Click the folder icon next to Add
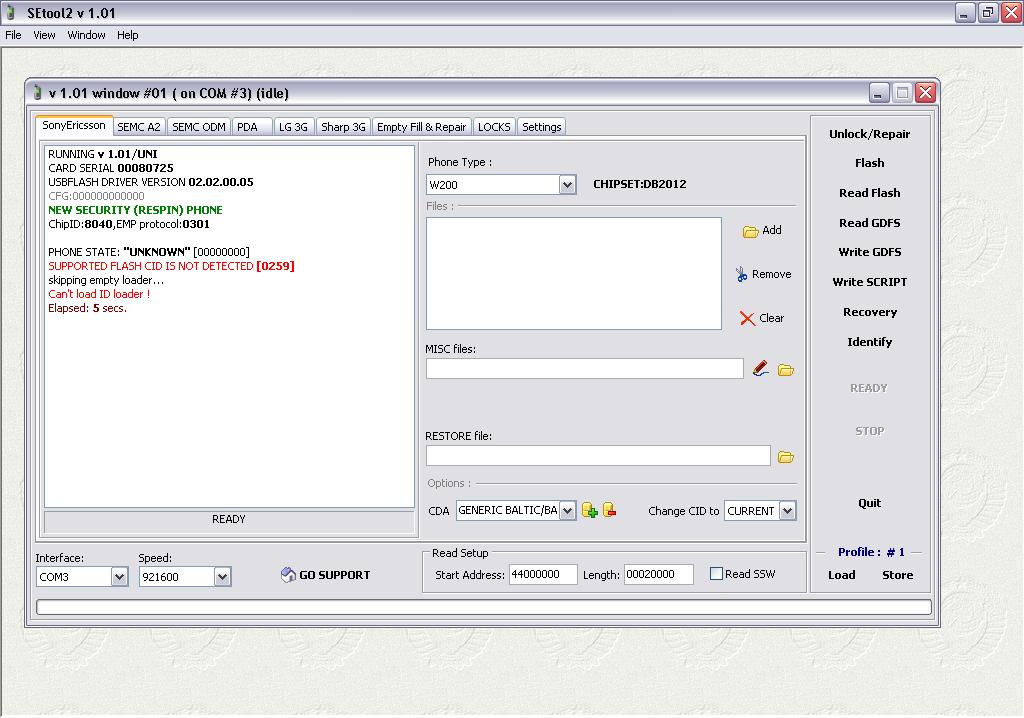This screenshot has height=718, width=1024. pos(750,231)
